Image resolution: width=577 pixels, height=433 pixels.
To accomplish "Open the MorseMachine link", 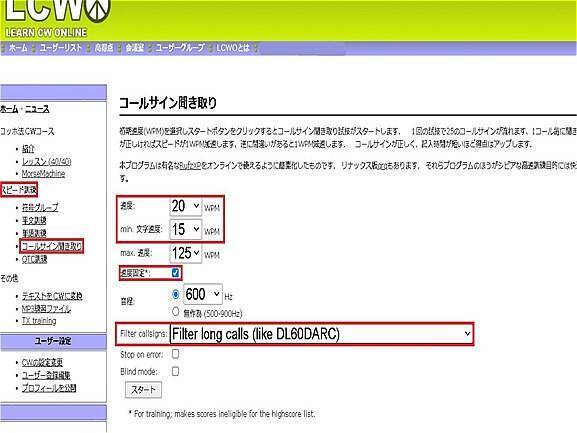I will pos(43,173).
